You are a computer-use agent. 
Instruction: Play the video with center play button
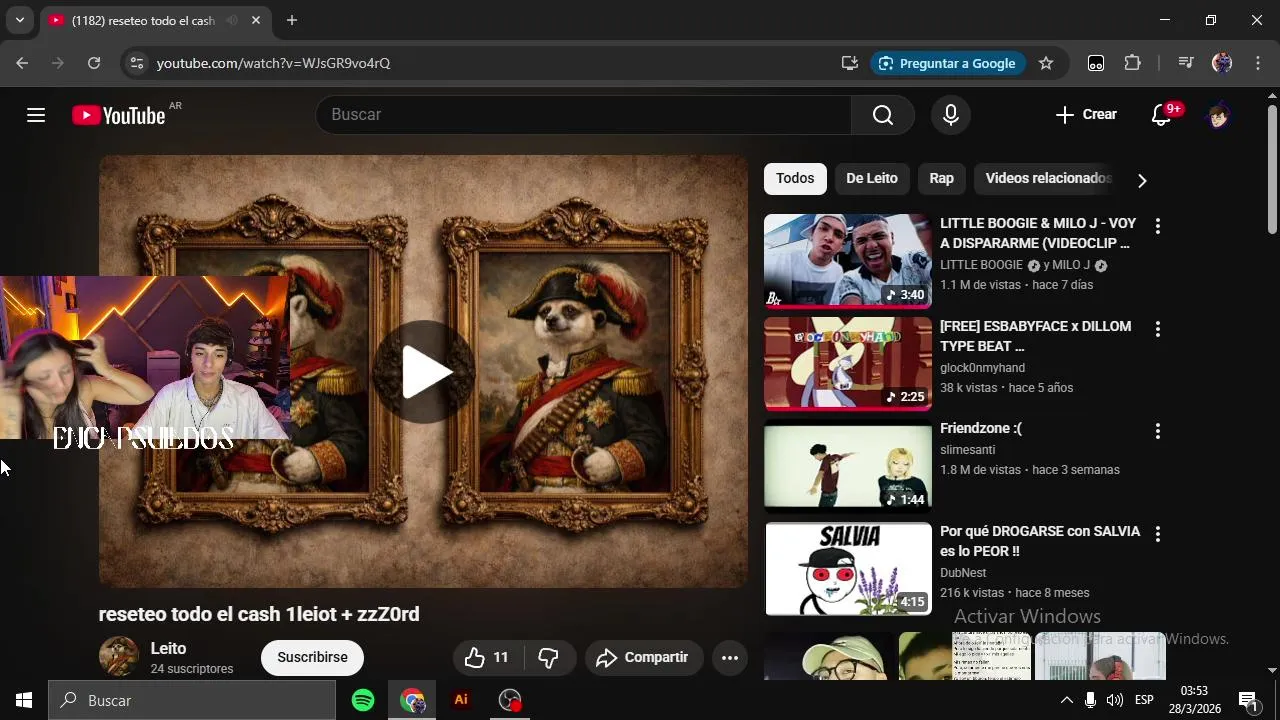coord(424,372)
